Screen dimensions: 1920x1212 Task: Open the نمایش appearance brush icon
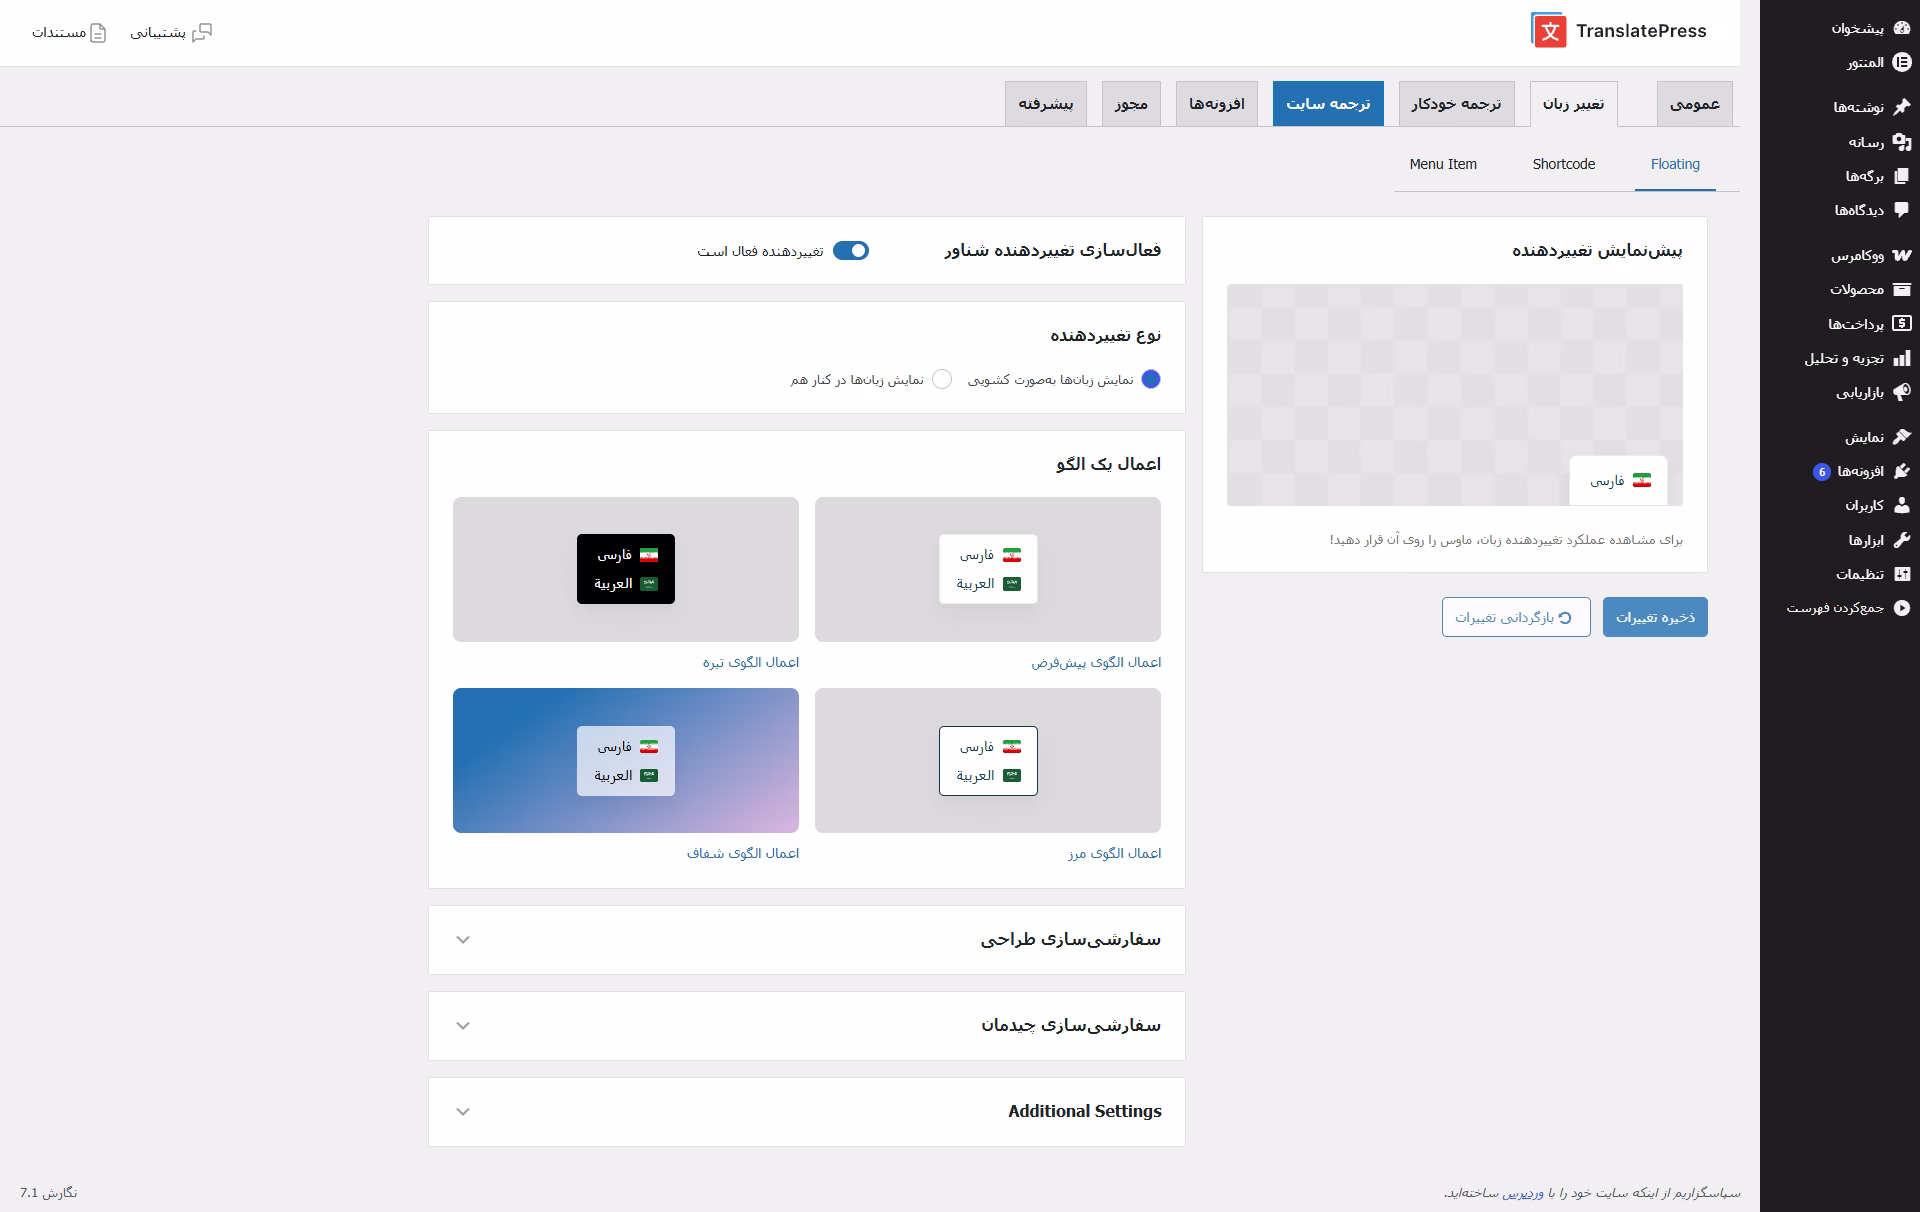(x=1901, y=437)
